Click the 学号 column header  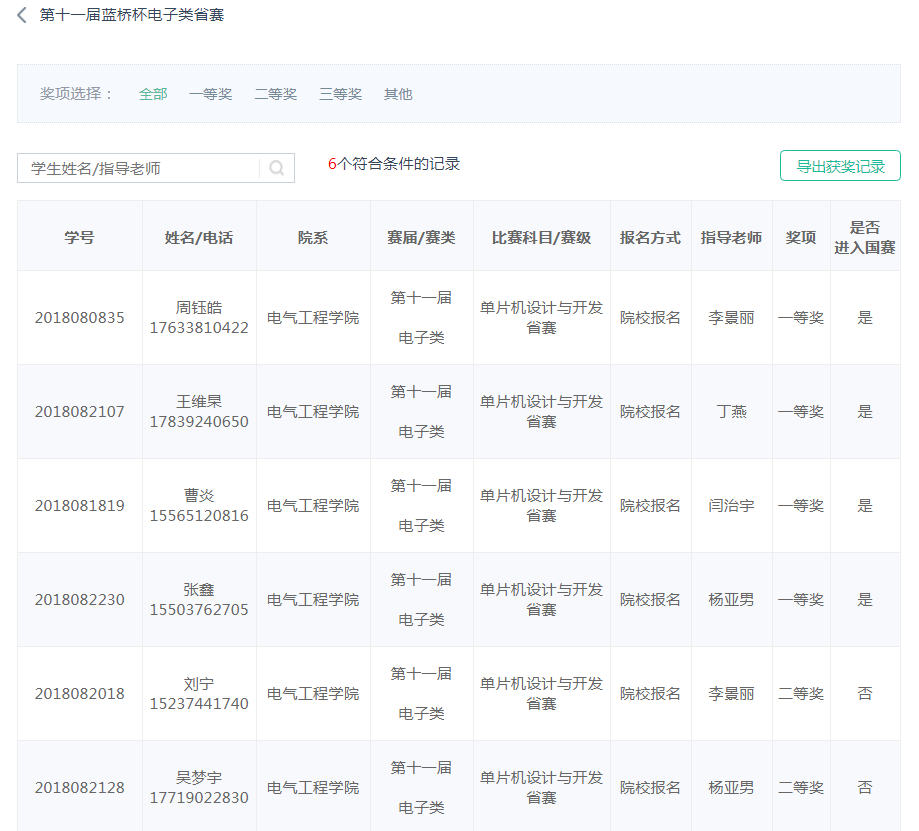point(80,237)
